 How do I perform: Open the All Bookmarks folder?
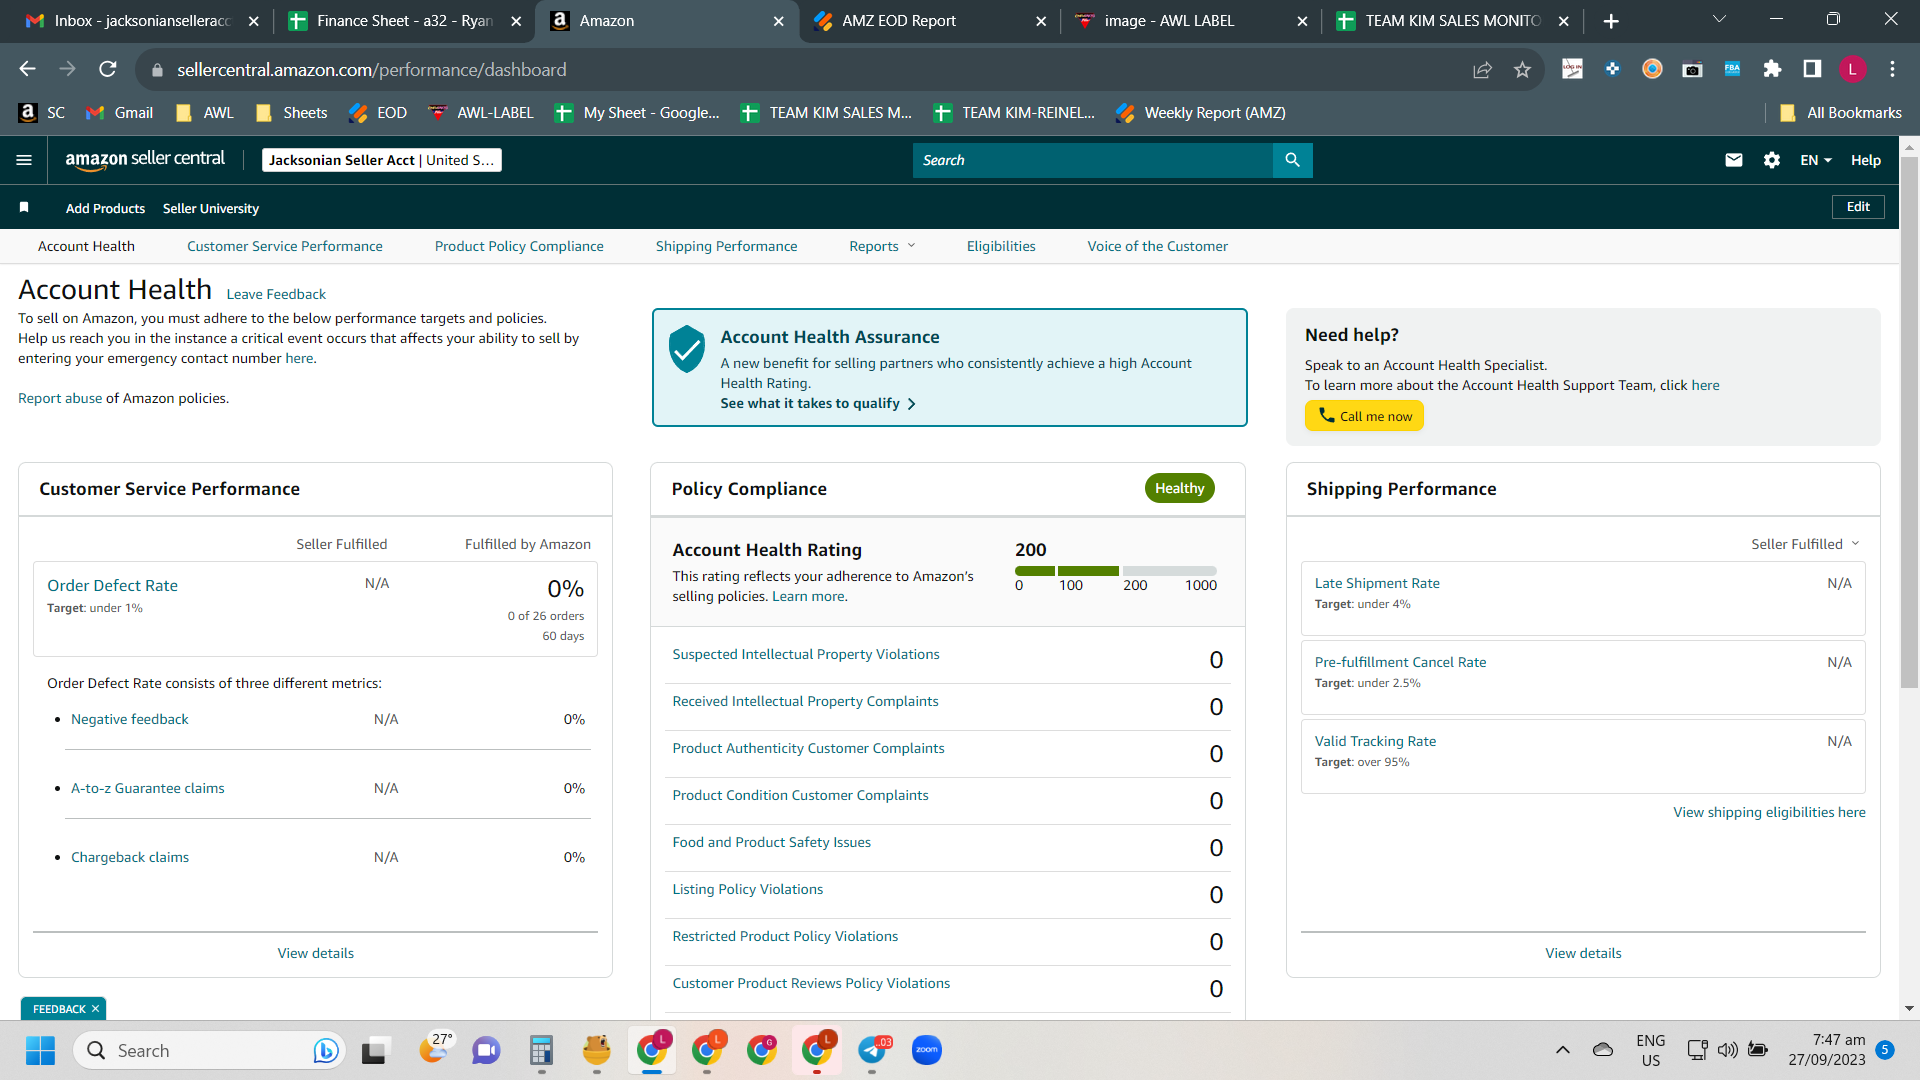1841,113
